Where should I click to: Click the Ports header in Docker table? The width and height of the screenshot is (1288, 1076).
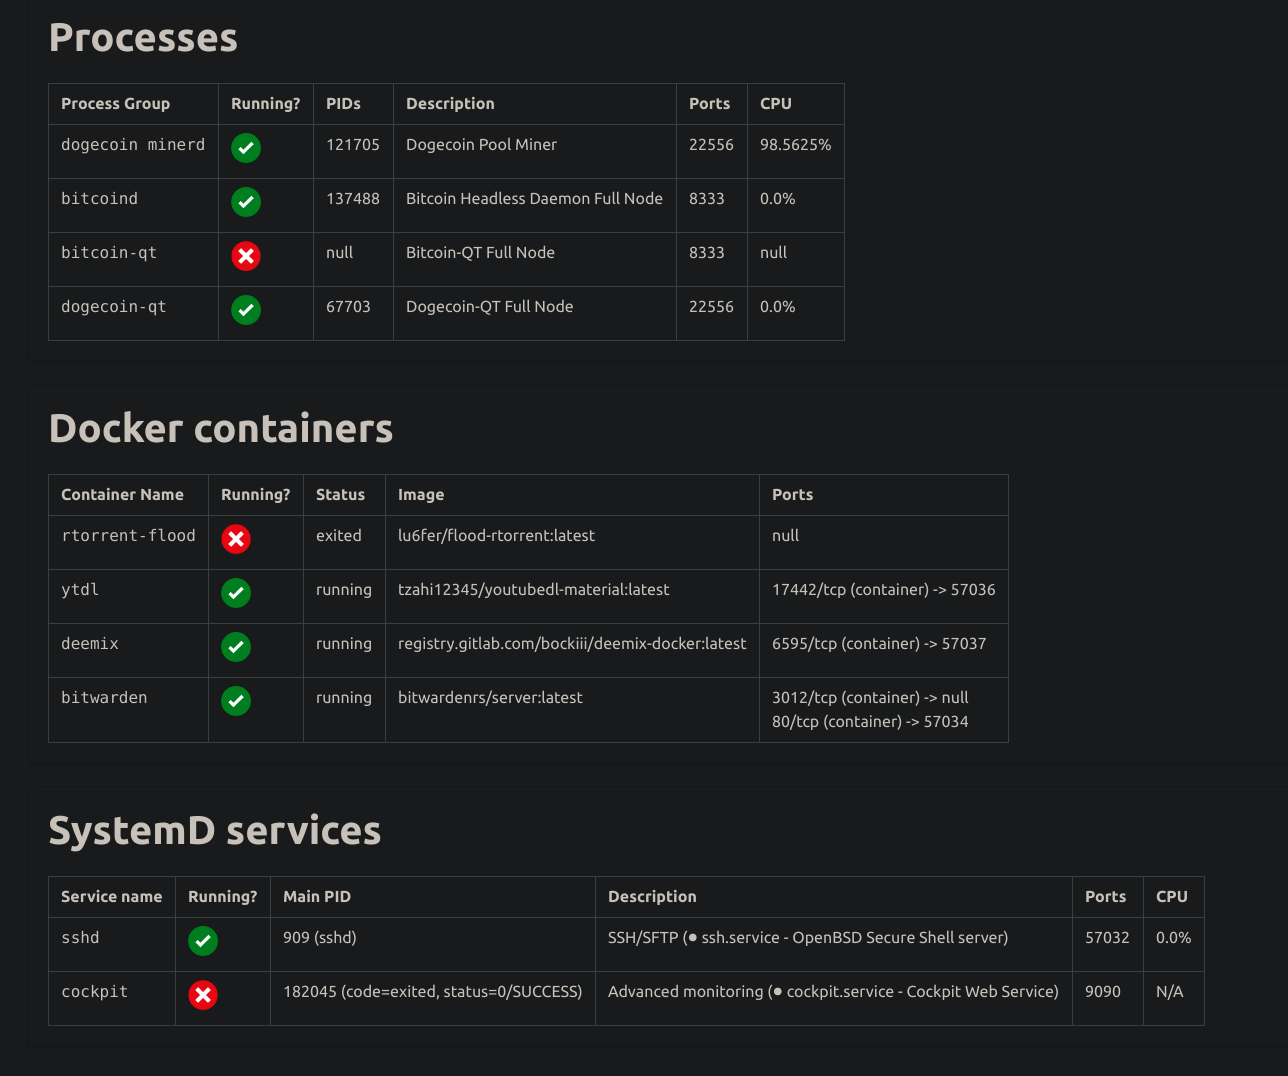coord(792,495)
